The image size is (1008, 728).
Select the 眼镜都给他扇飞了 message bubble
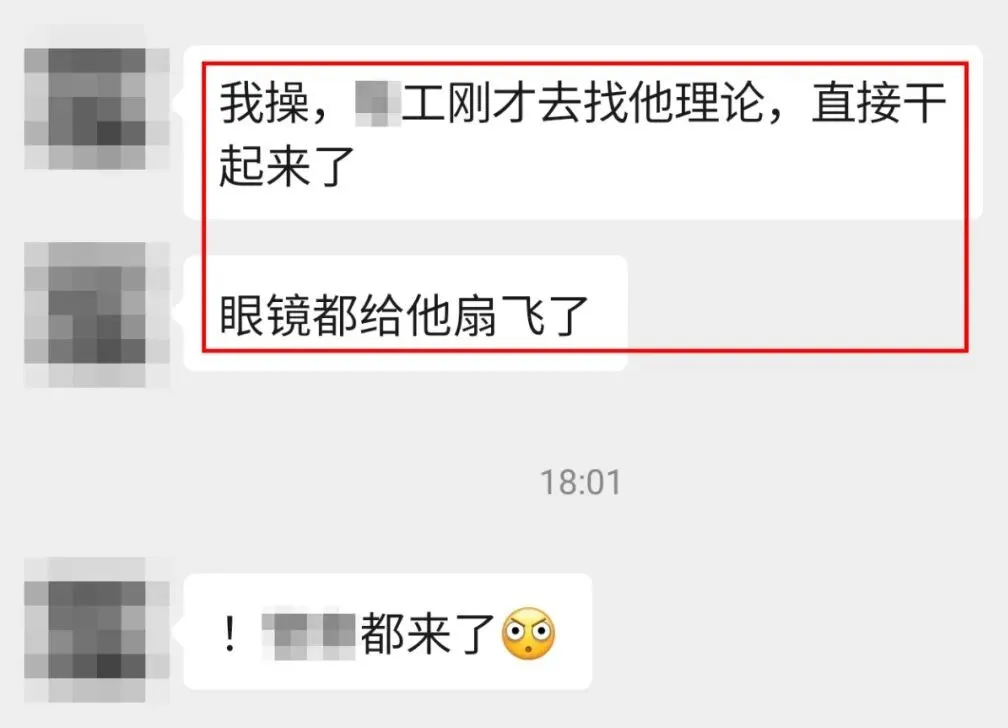pos(406,313)
